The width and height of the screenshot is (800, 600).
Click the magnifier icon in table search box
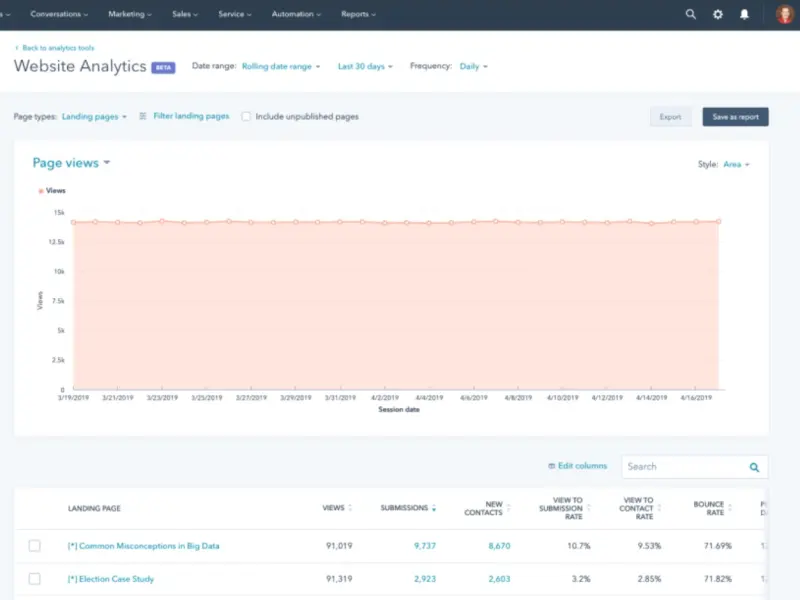pyautogui.click(x=754, y=467)
